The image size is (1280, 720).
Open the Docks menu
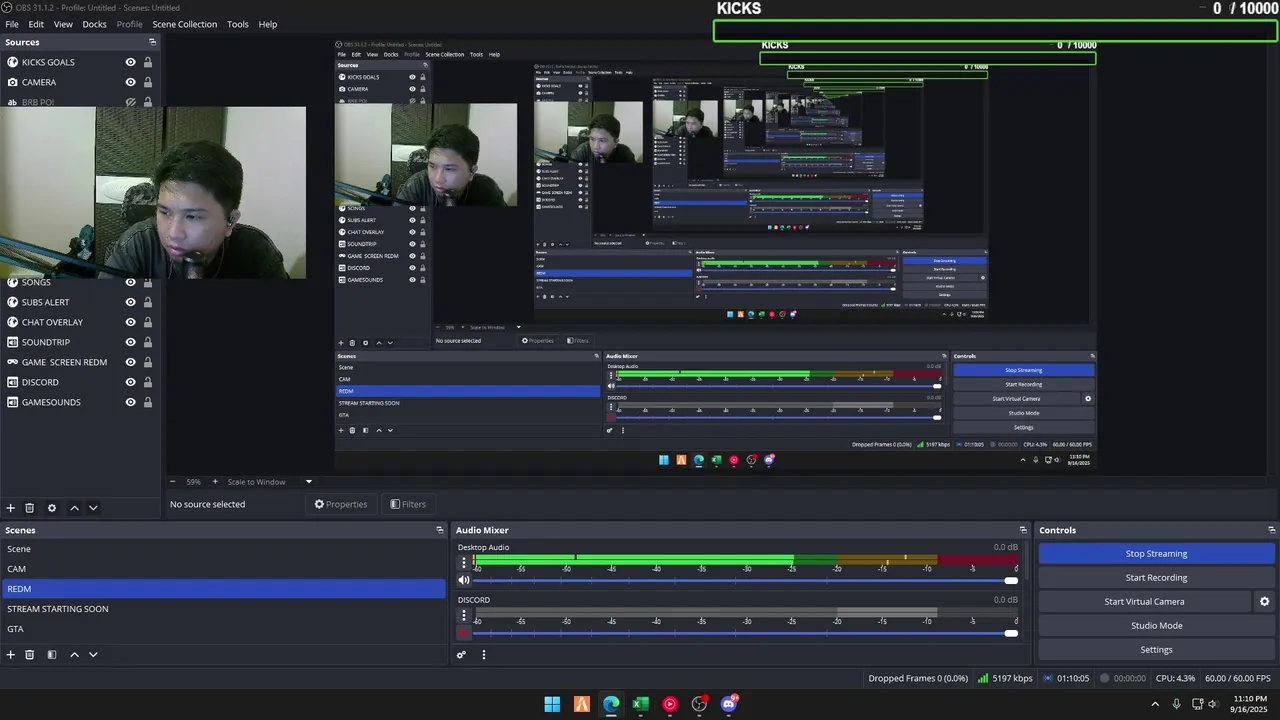pos(94,24)
